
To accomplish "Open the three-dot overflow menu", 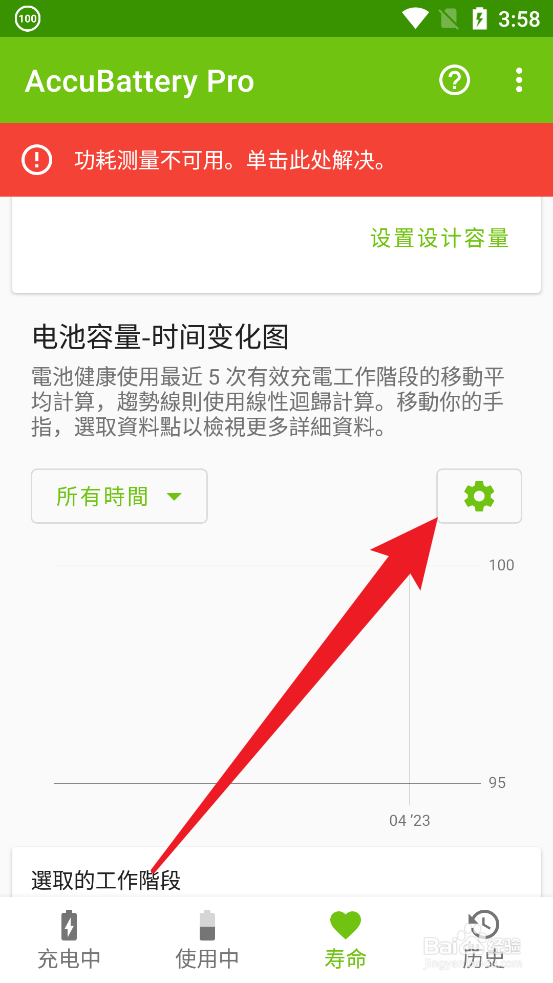I will tap(519, 80).
